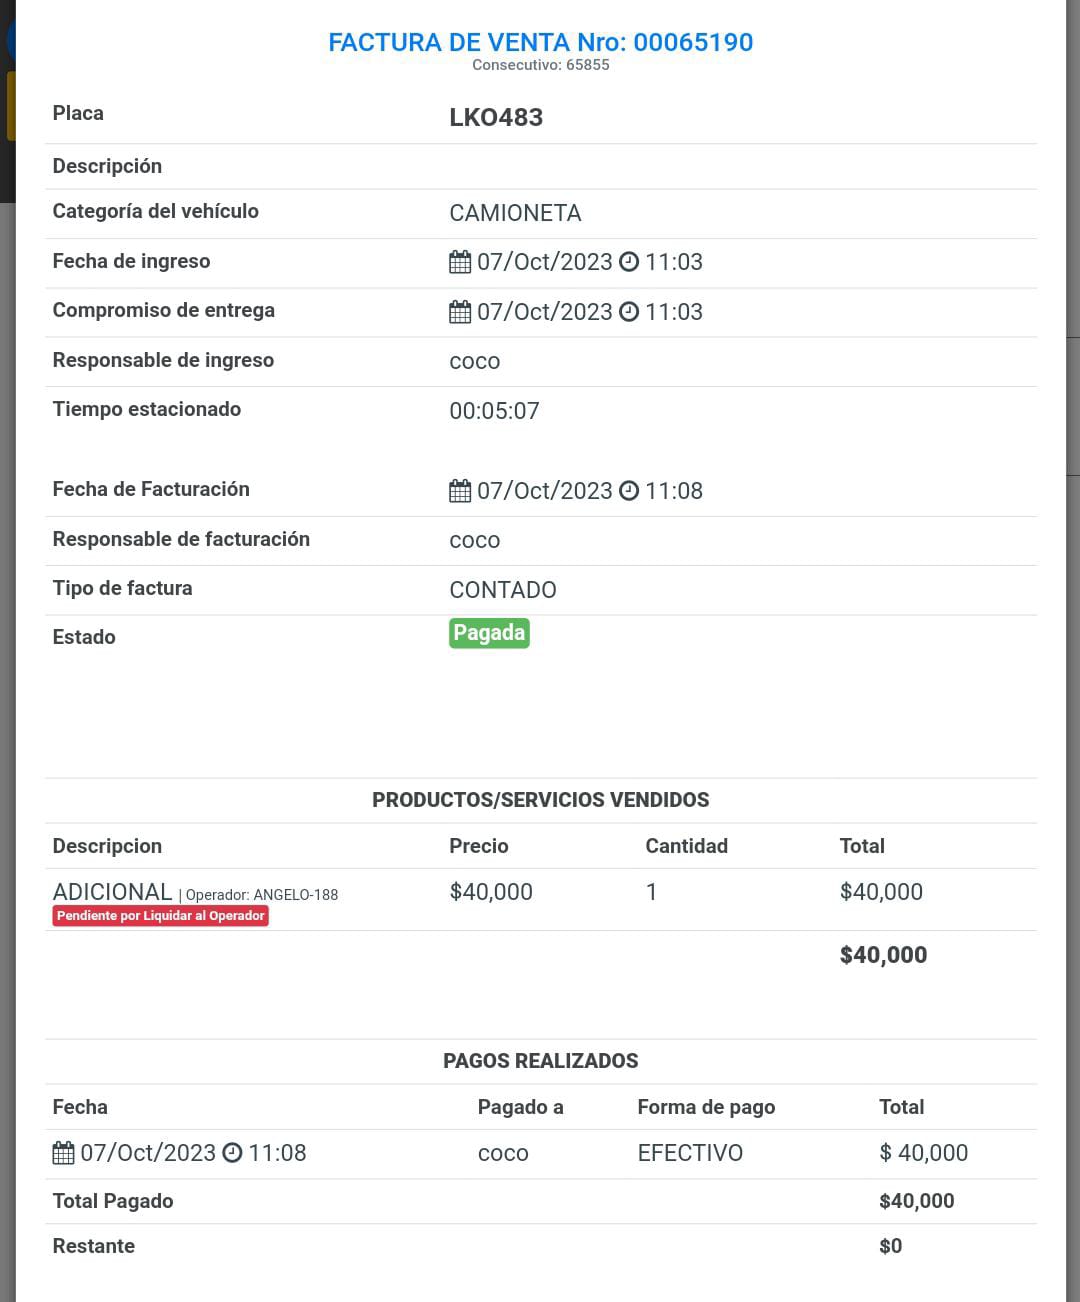Image resolution: width=1080 pixels, height=1302 pixels.
Task: Click clock icon in the Pagos Realizados row
Action: (x=232, y=1153)
